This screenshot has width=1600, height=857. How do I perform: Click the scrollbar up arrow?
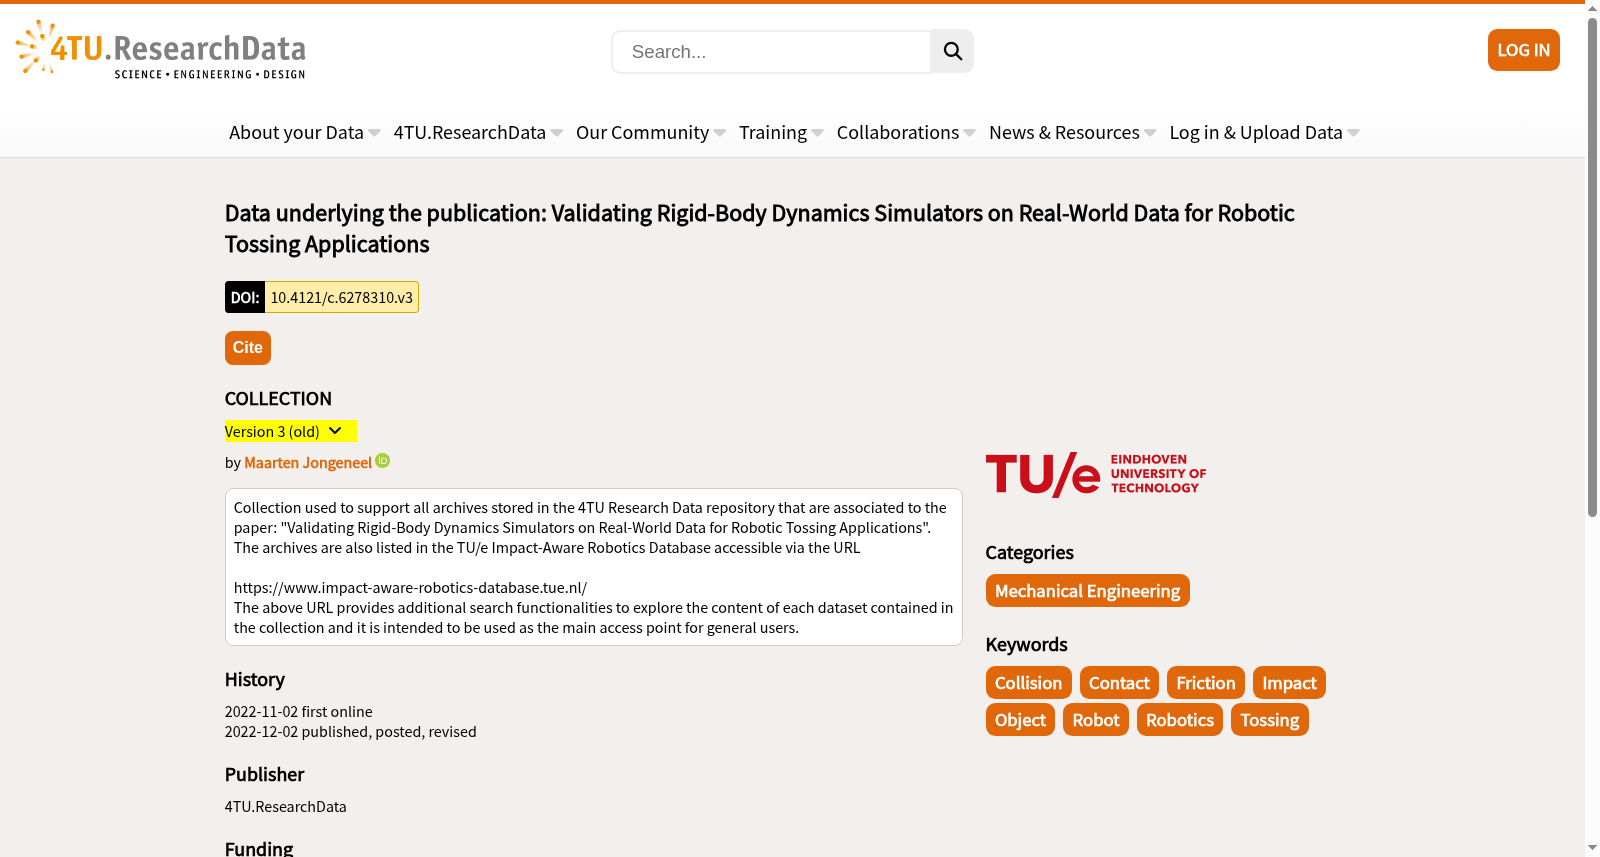[1592, 8]
